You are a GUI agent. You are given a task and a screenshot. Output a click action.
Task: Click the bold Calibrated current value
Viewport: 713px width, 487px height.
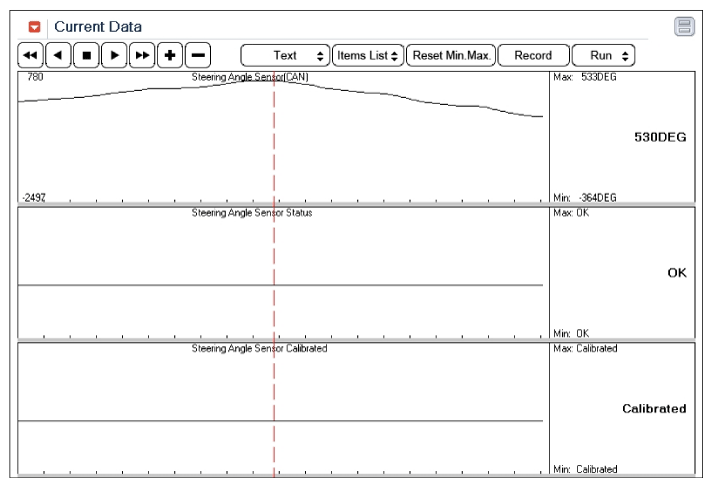tap(654, 409)
